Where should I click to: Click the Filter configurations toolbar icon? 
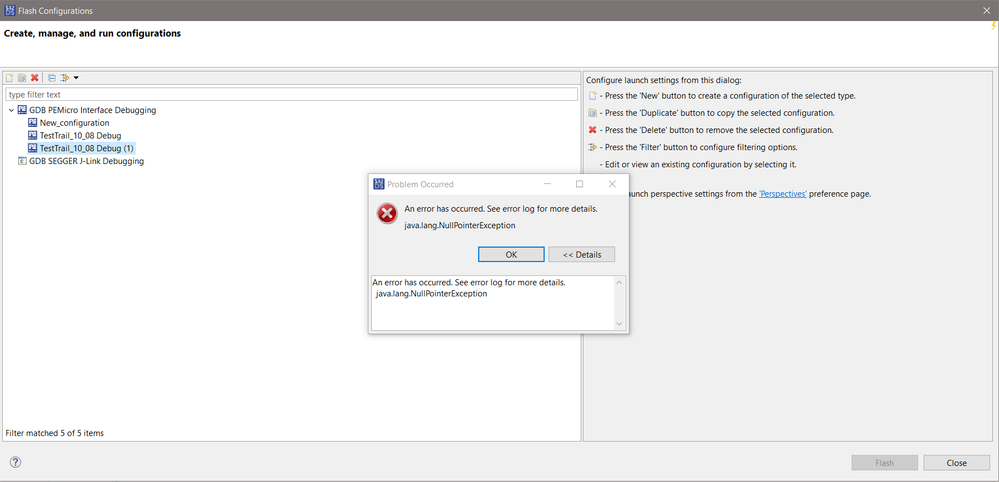pyautogui.click(x=64, y=78)
